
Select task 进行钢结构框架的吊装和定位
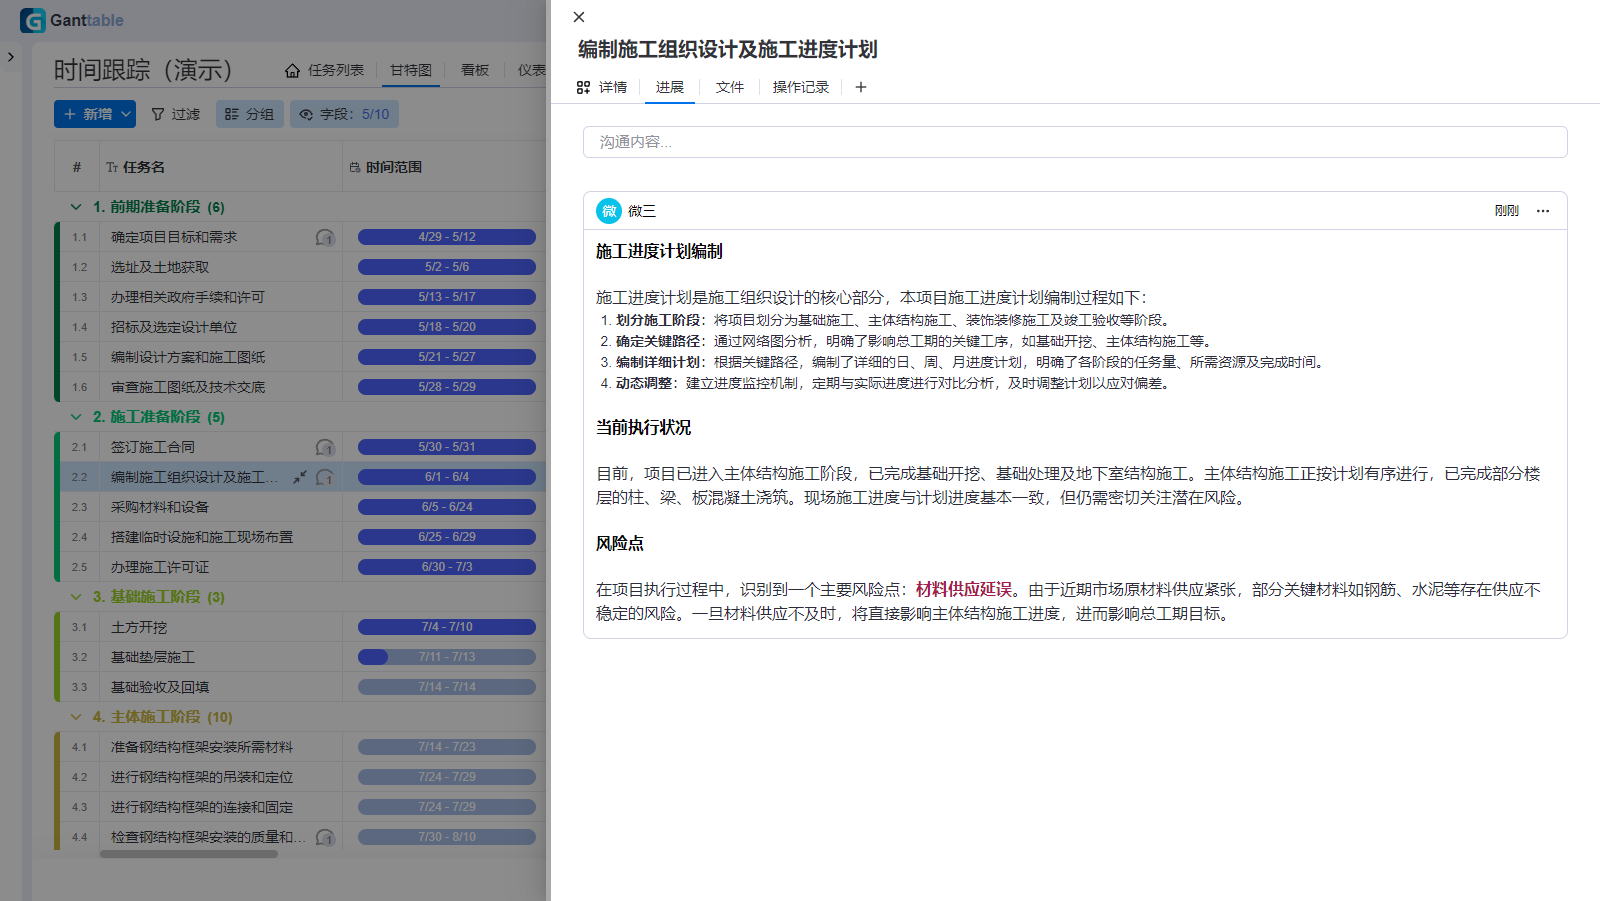click(202, 777)
